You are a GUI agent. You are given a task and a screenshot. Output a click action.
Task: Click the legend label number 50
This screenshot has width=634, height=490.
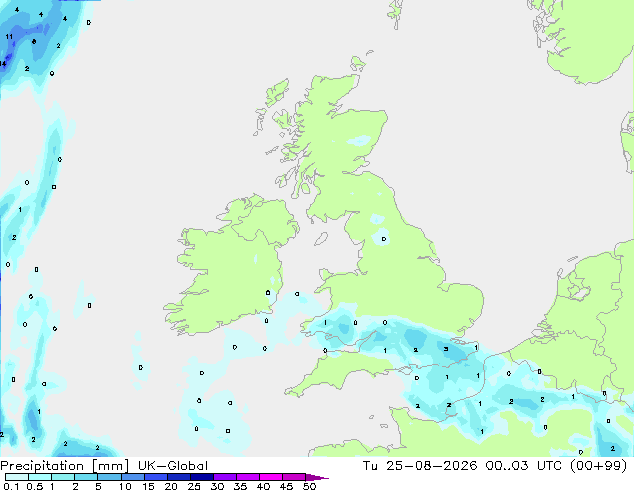pyautogui.click(x=309, y=486)
